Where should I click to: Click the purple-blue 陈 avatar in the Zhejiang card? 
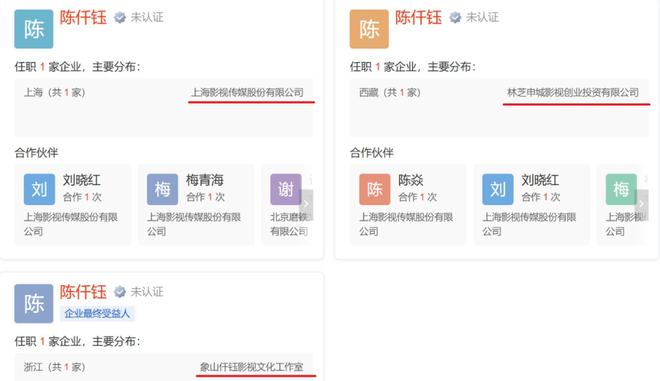[34, 304]
